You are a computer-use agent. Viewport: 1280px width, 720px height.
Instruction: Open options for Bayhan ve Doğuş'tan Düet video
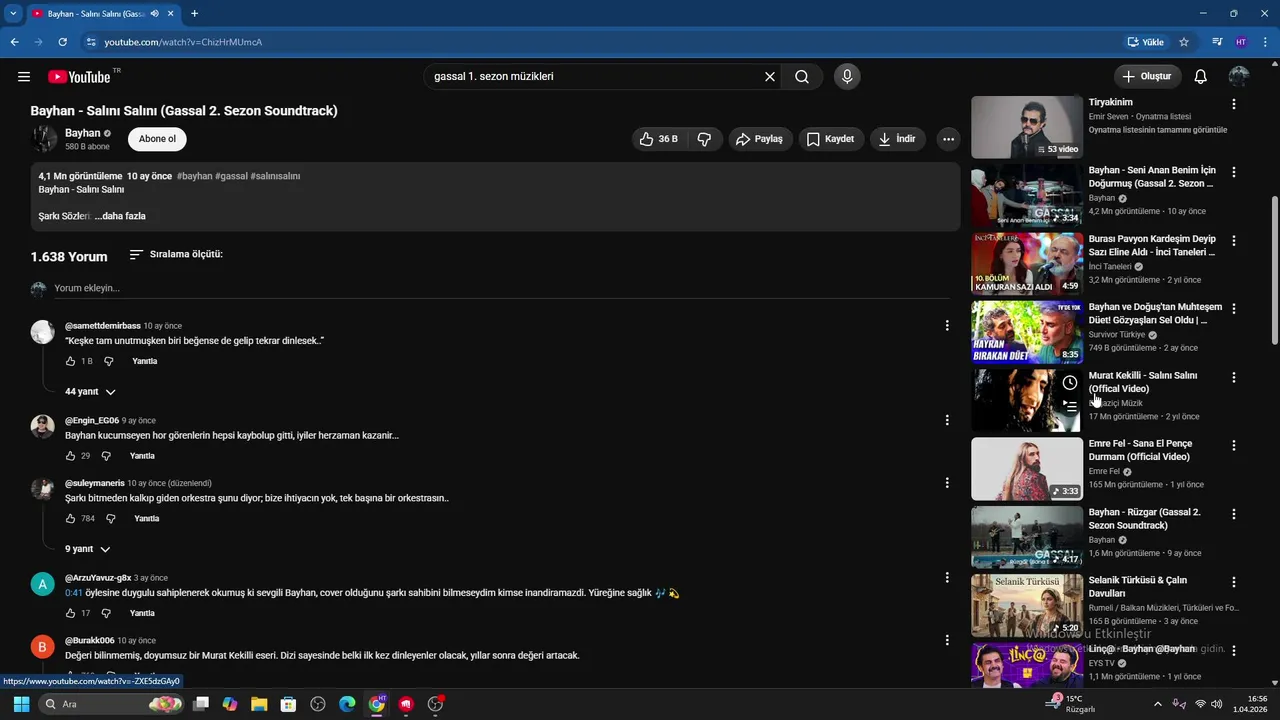(x=1233, y=309)
